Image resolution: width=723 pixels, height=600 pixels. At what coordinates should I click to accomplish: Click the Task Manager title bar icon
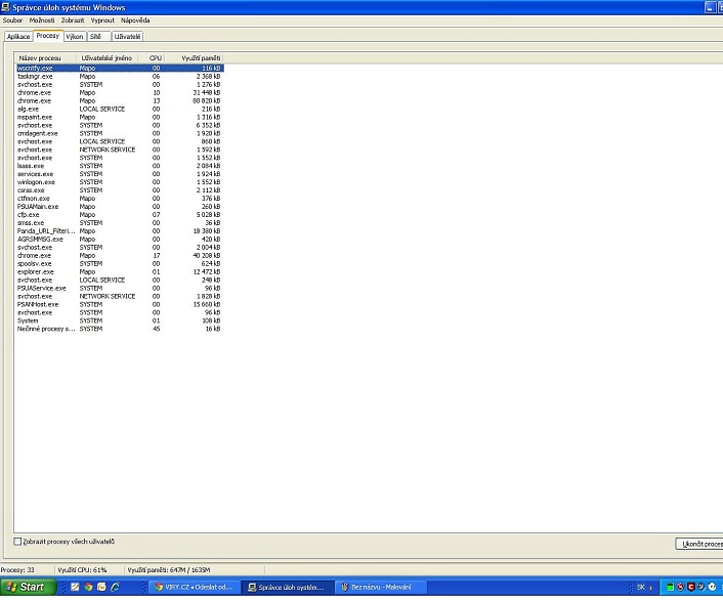pyautogui.click(x=6, y=6)
